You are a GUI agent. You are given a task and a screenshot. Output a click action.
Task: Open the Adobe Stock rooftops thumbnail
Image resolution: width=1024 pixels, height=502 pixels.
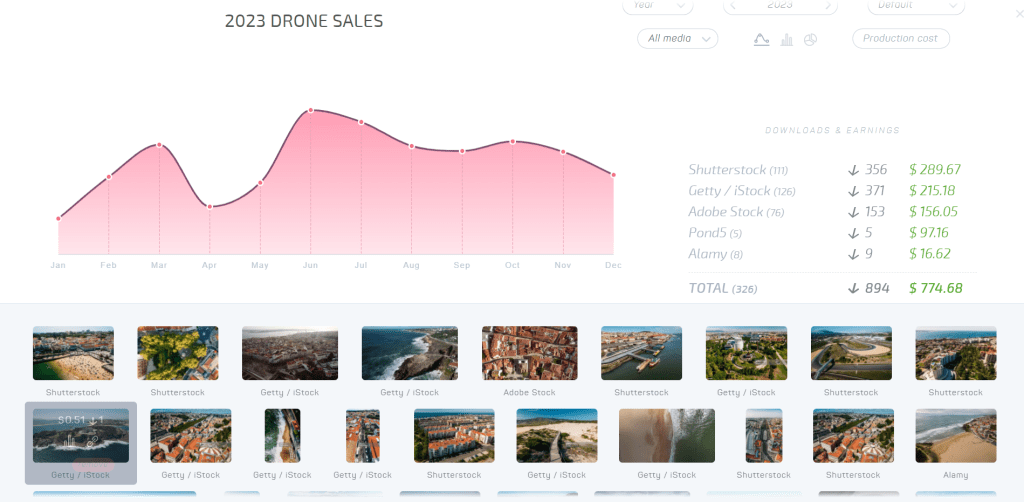click(x=529, y=353)
